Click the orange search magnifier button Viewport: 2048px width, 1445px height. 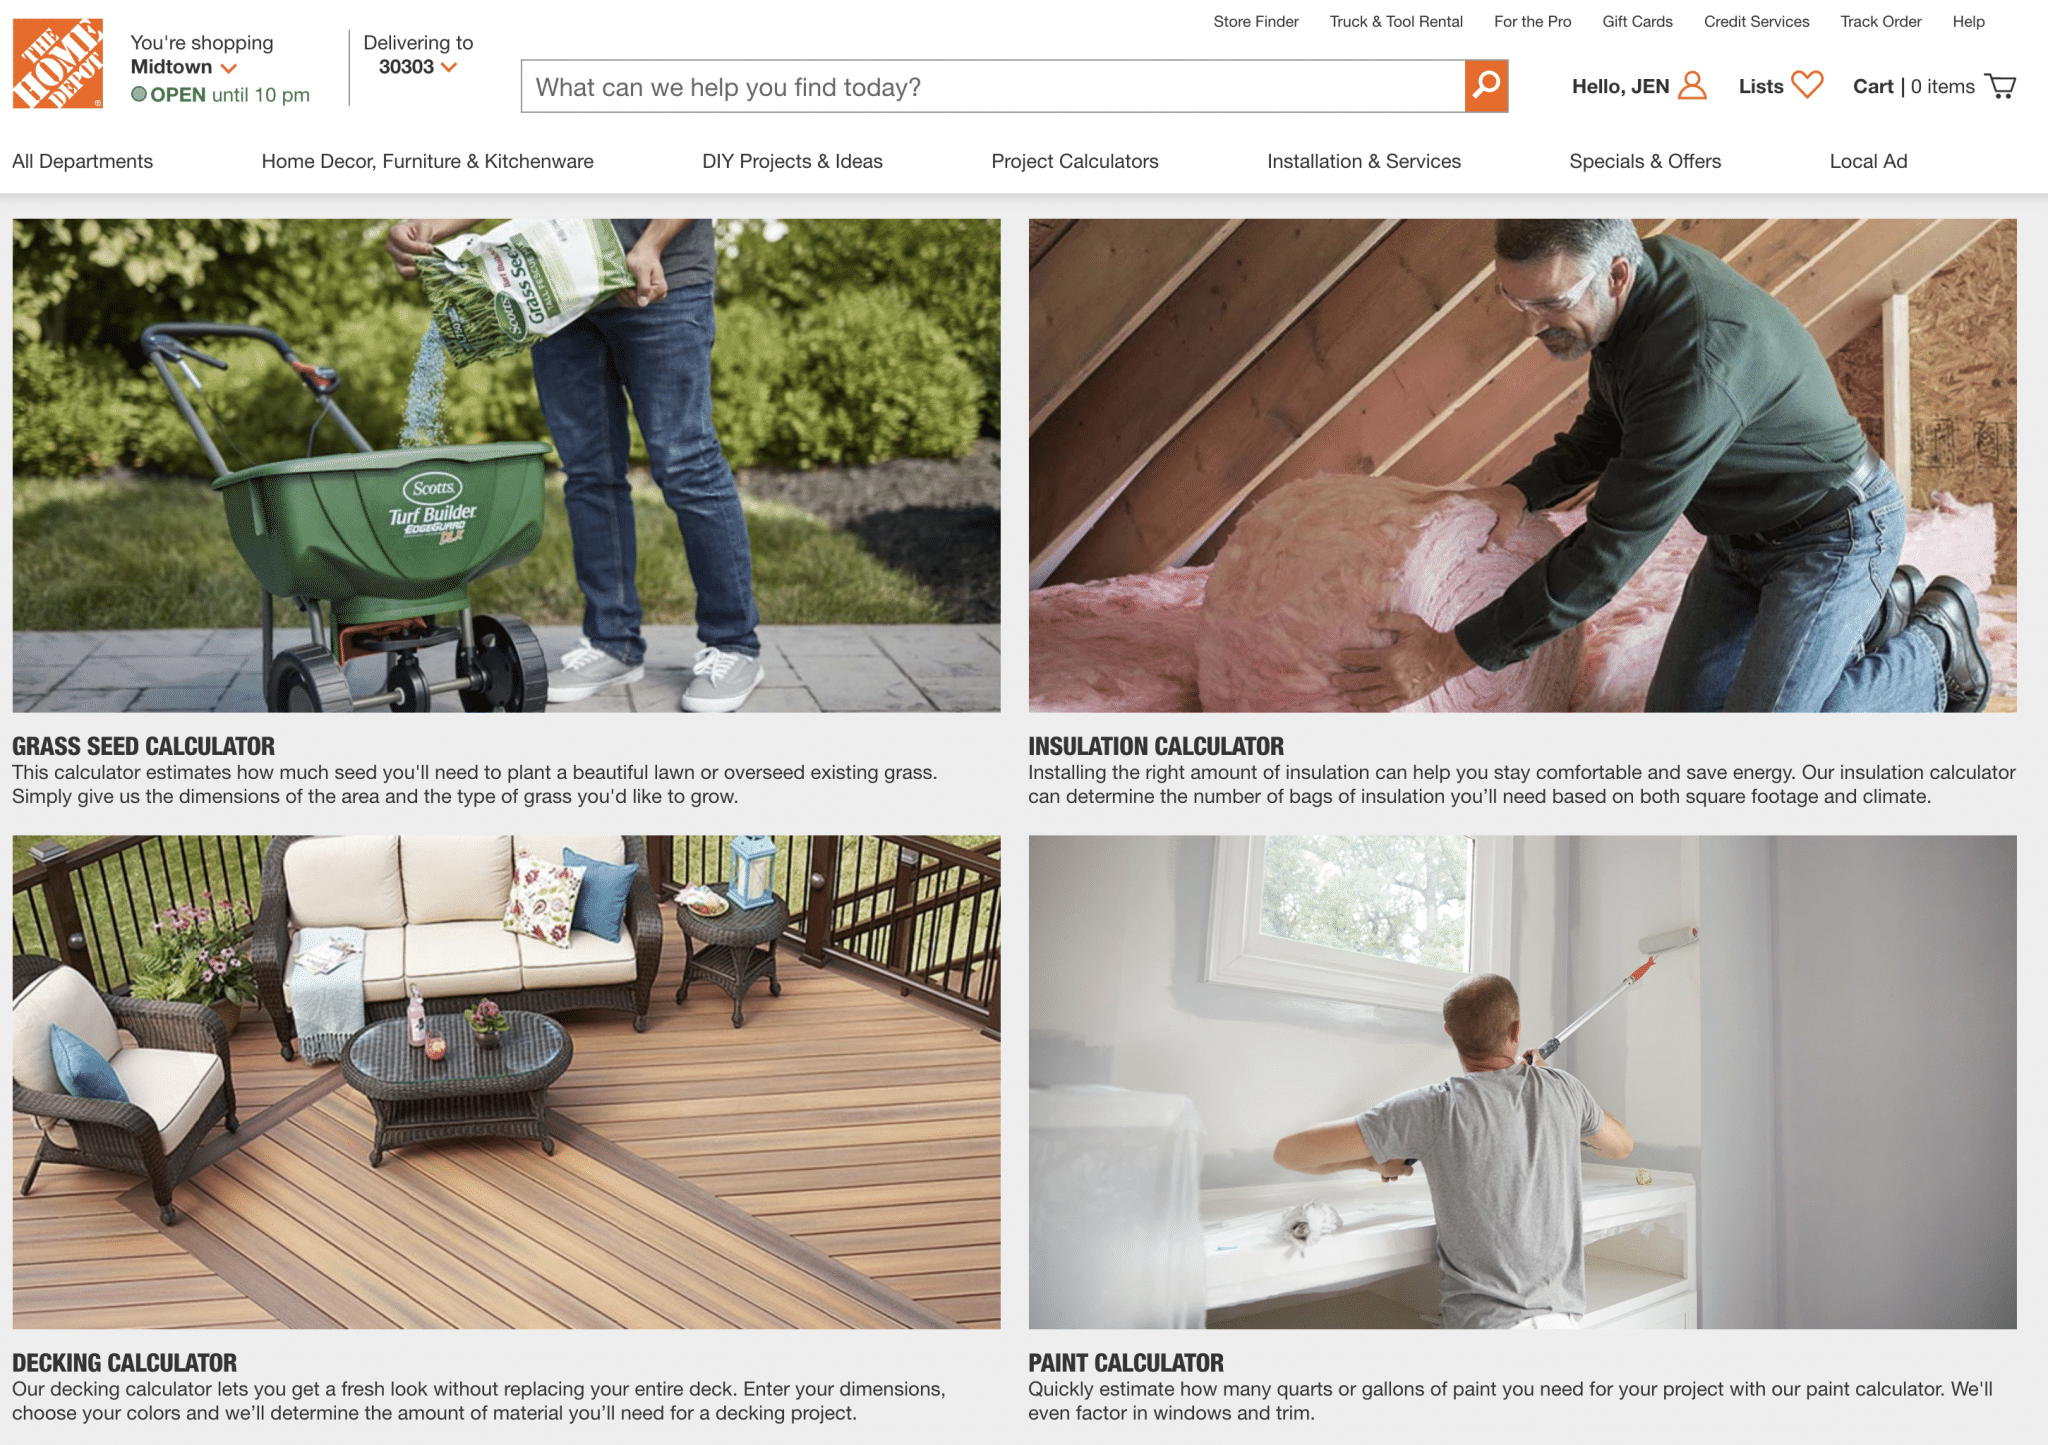[1486, 86]
